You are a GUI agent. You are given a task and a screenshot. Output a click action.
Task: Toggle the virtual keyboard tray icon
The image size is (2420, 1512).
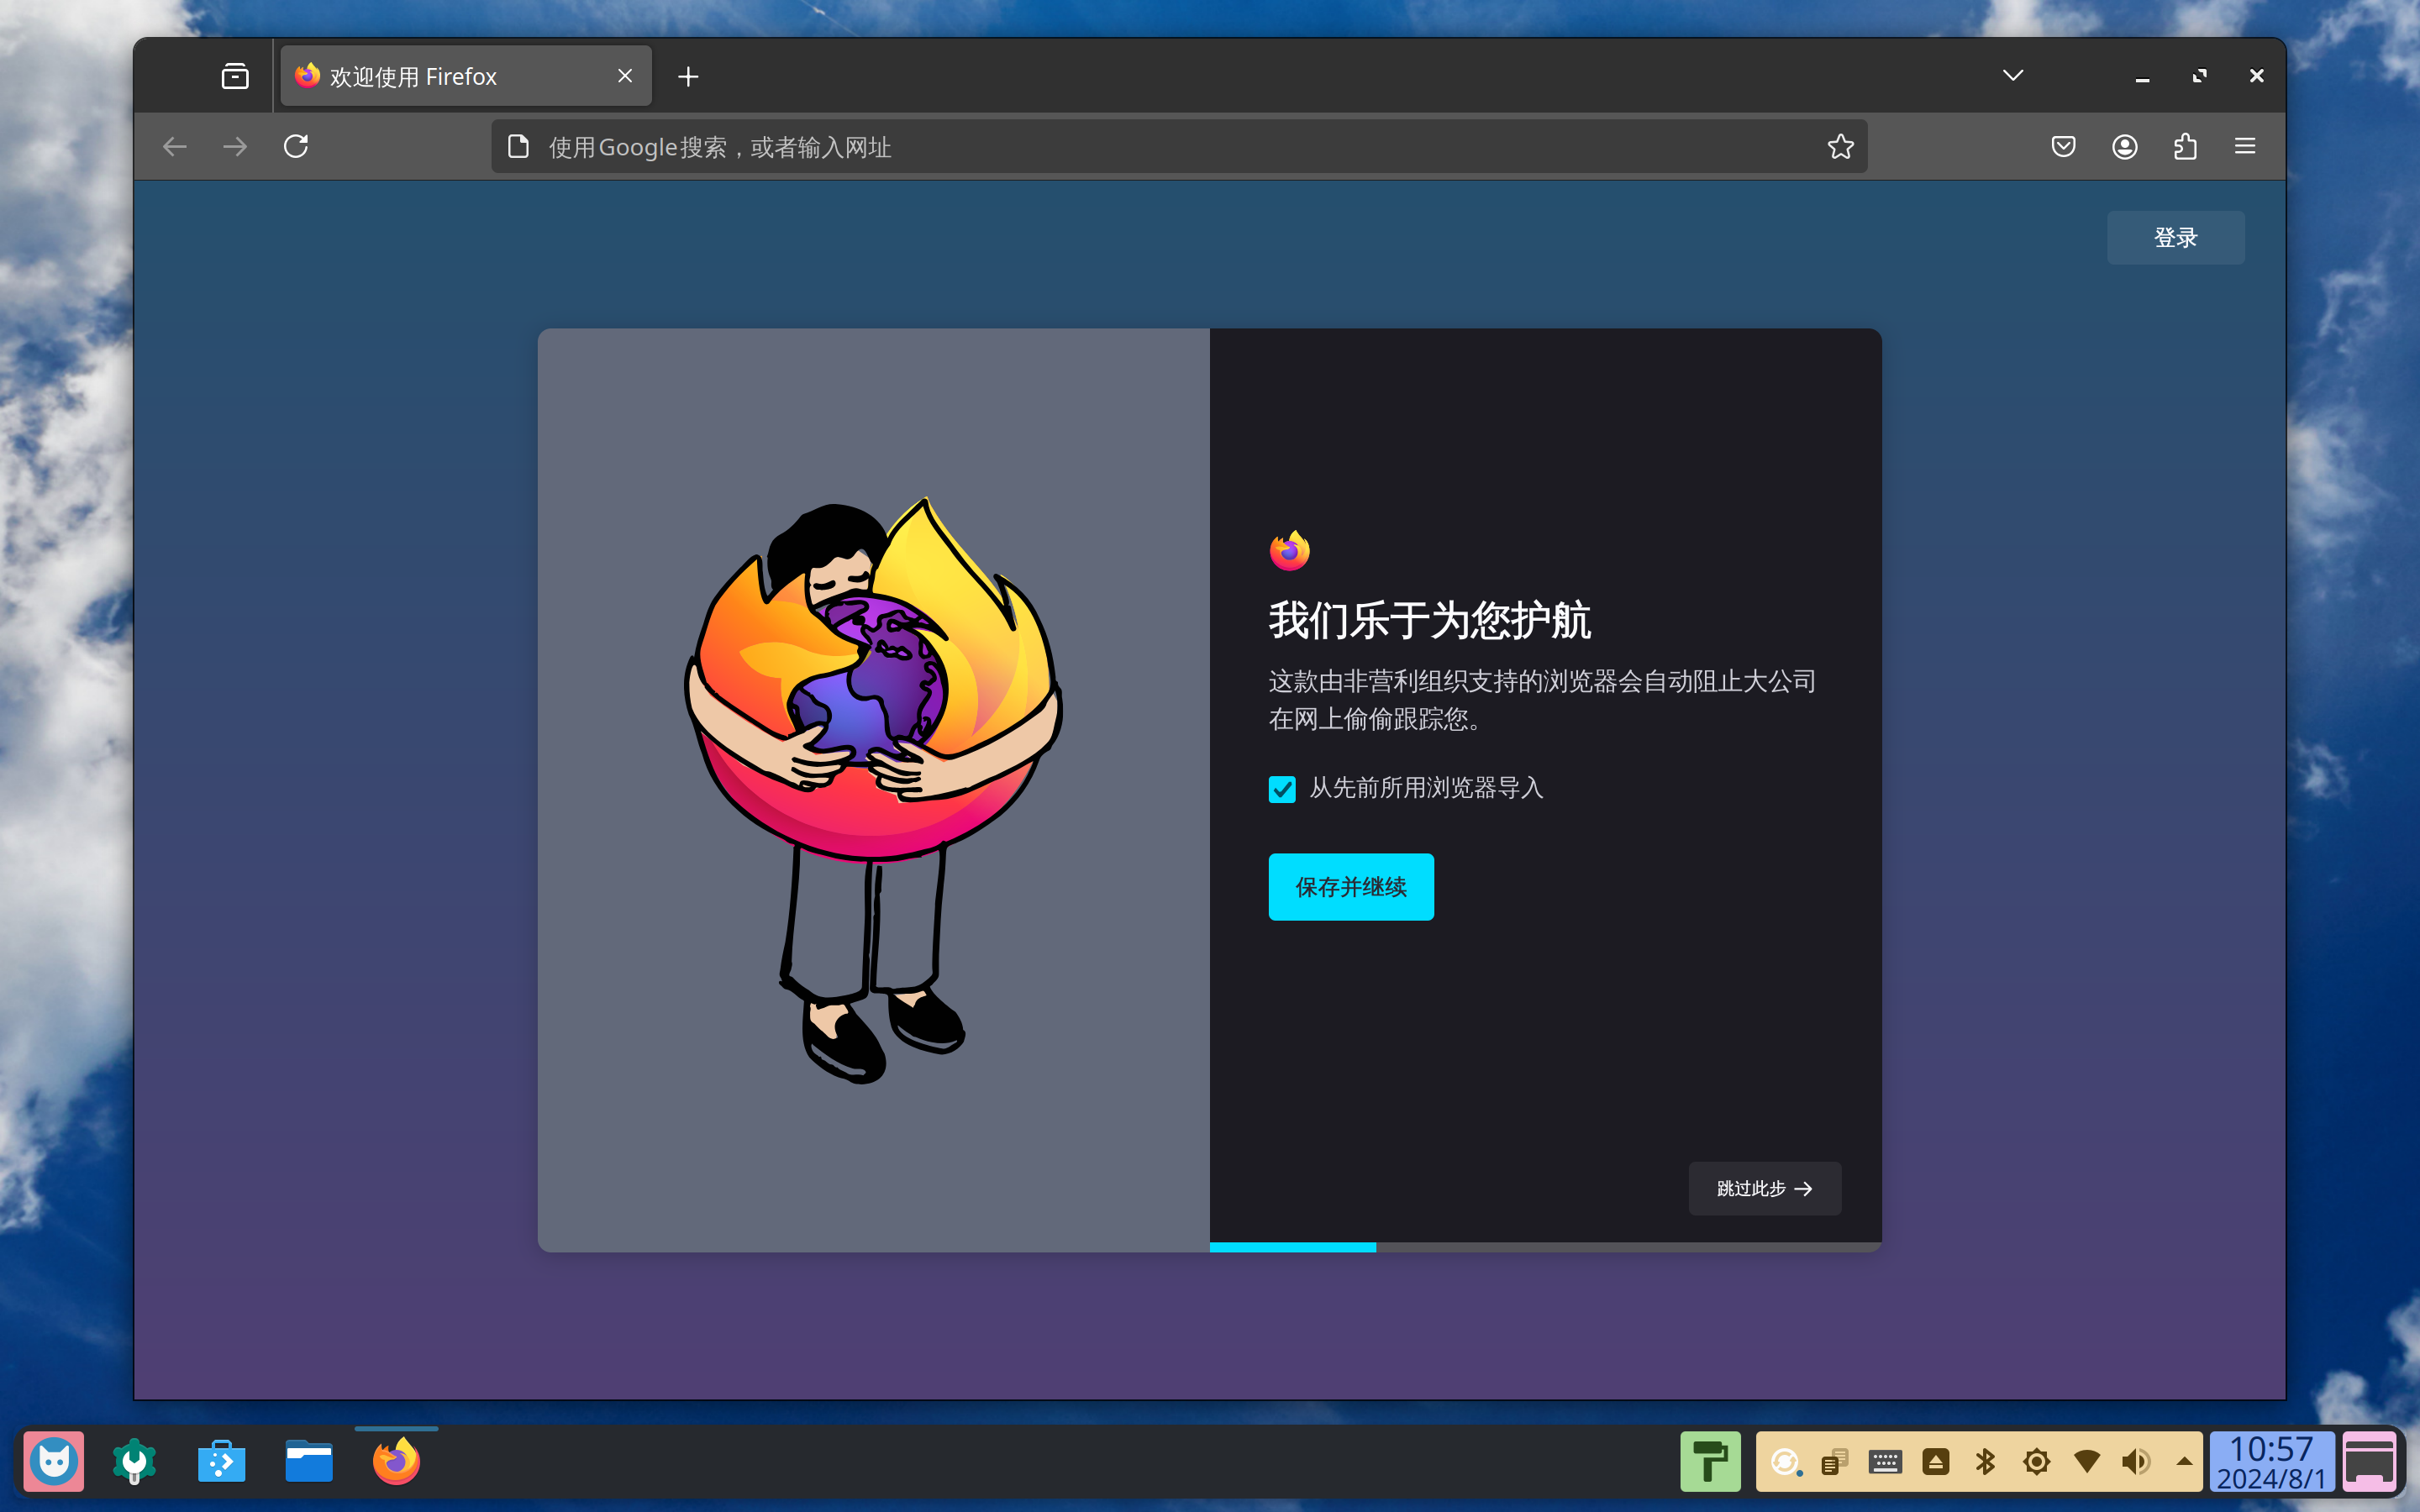1885,1462
